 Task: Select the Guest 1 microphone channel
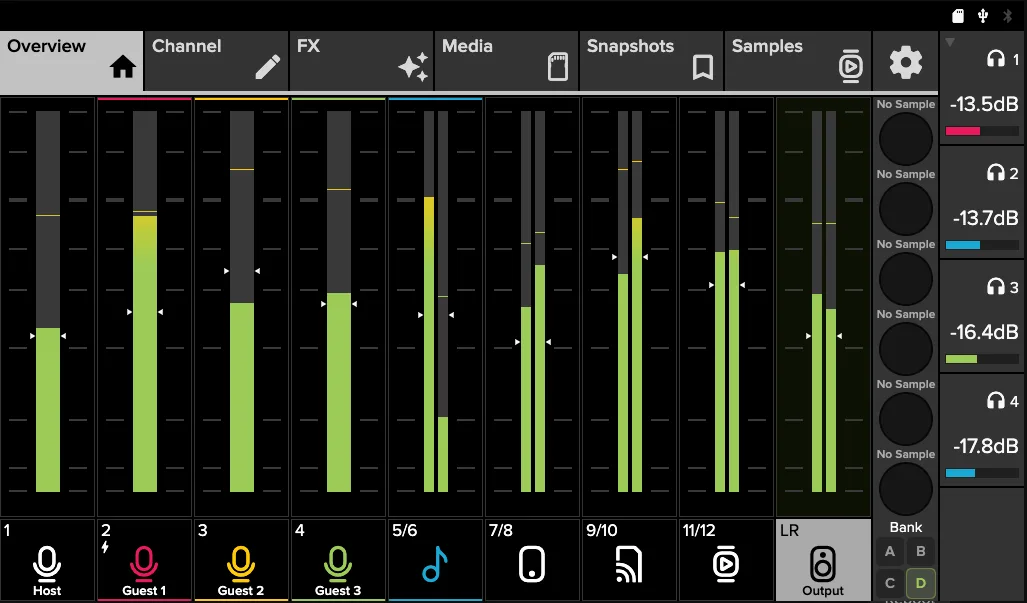coord(144,560)
